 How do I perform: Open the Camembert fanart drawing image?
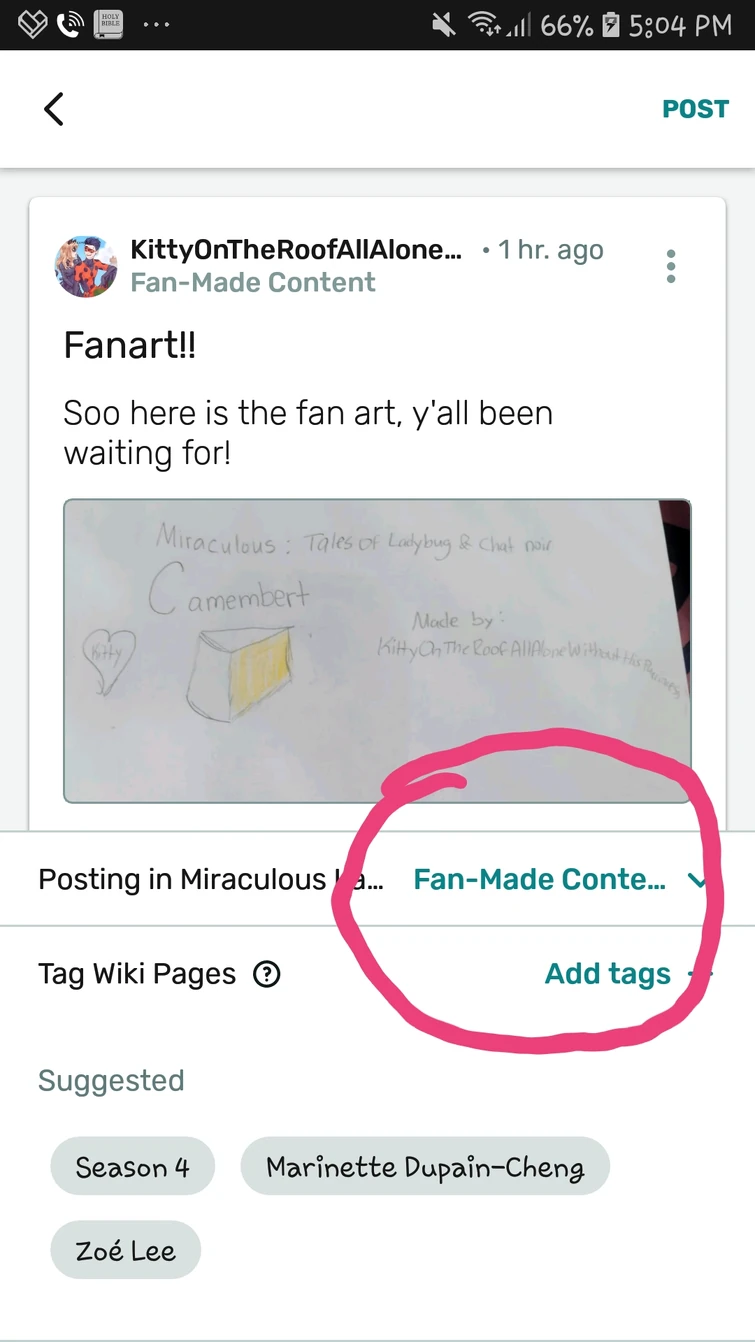coord(377,651)
